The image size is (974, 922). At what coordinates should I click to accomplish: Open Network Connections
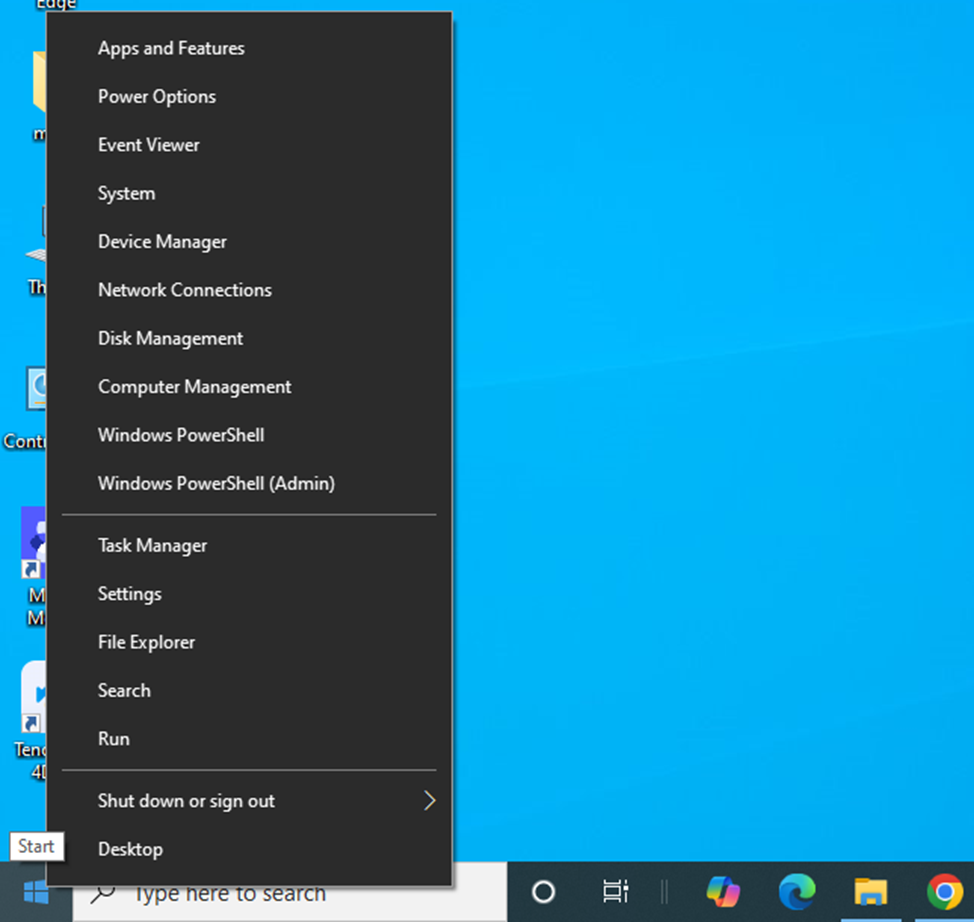pyautogui.click(x=185, y=290)
